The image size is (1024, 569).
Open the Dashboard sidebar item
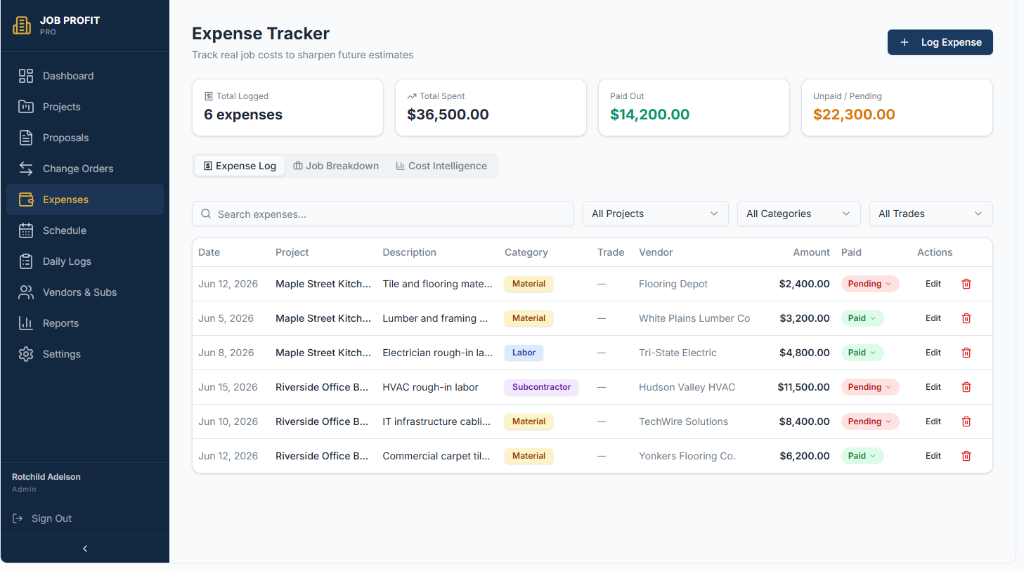coord(85,76)
